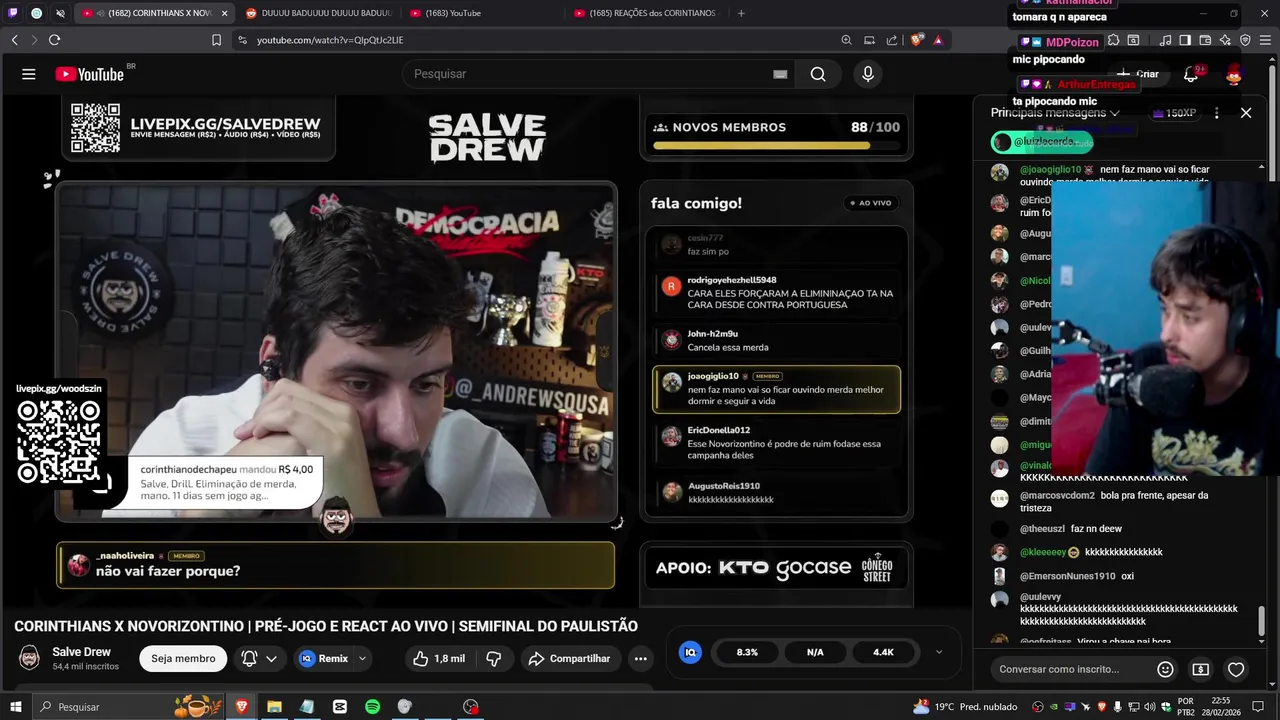Open File Explorer from the taskbar

click(274, 707)
